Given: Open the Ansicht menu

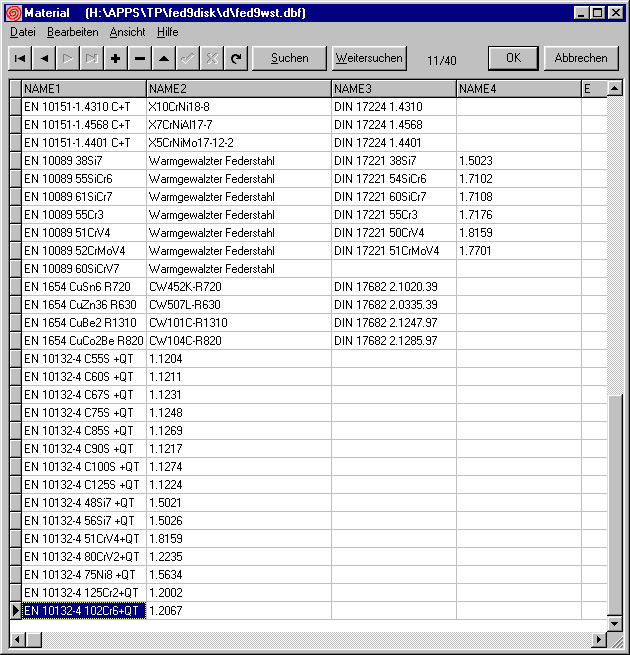Looking at the screenshot, I should (x=127, y=32).
